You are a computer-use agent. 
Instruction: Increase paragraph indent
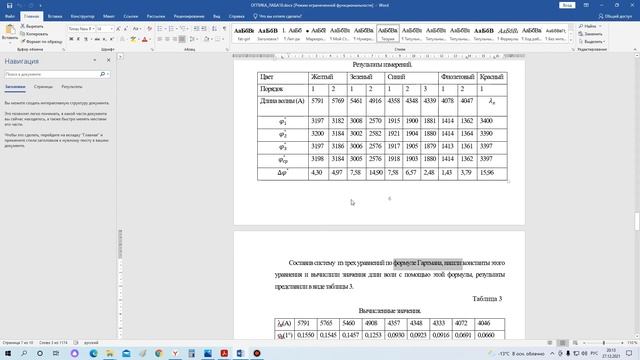(204, 29)
